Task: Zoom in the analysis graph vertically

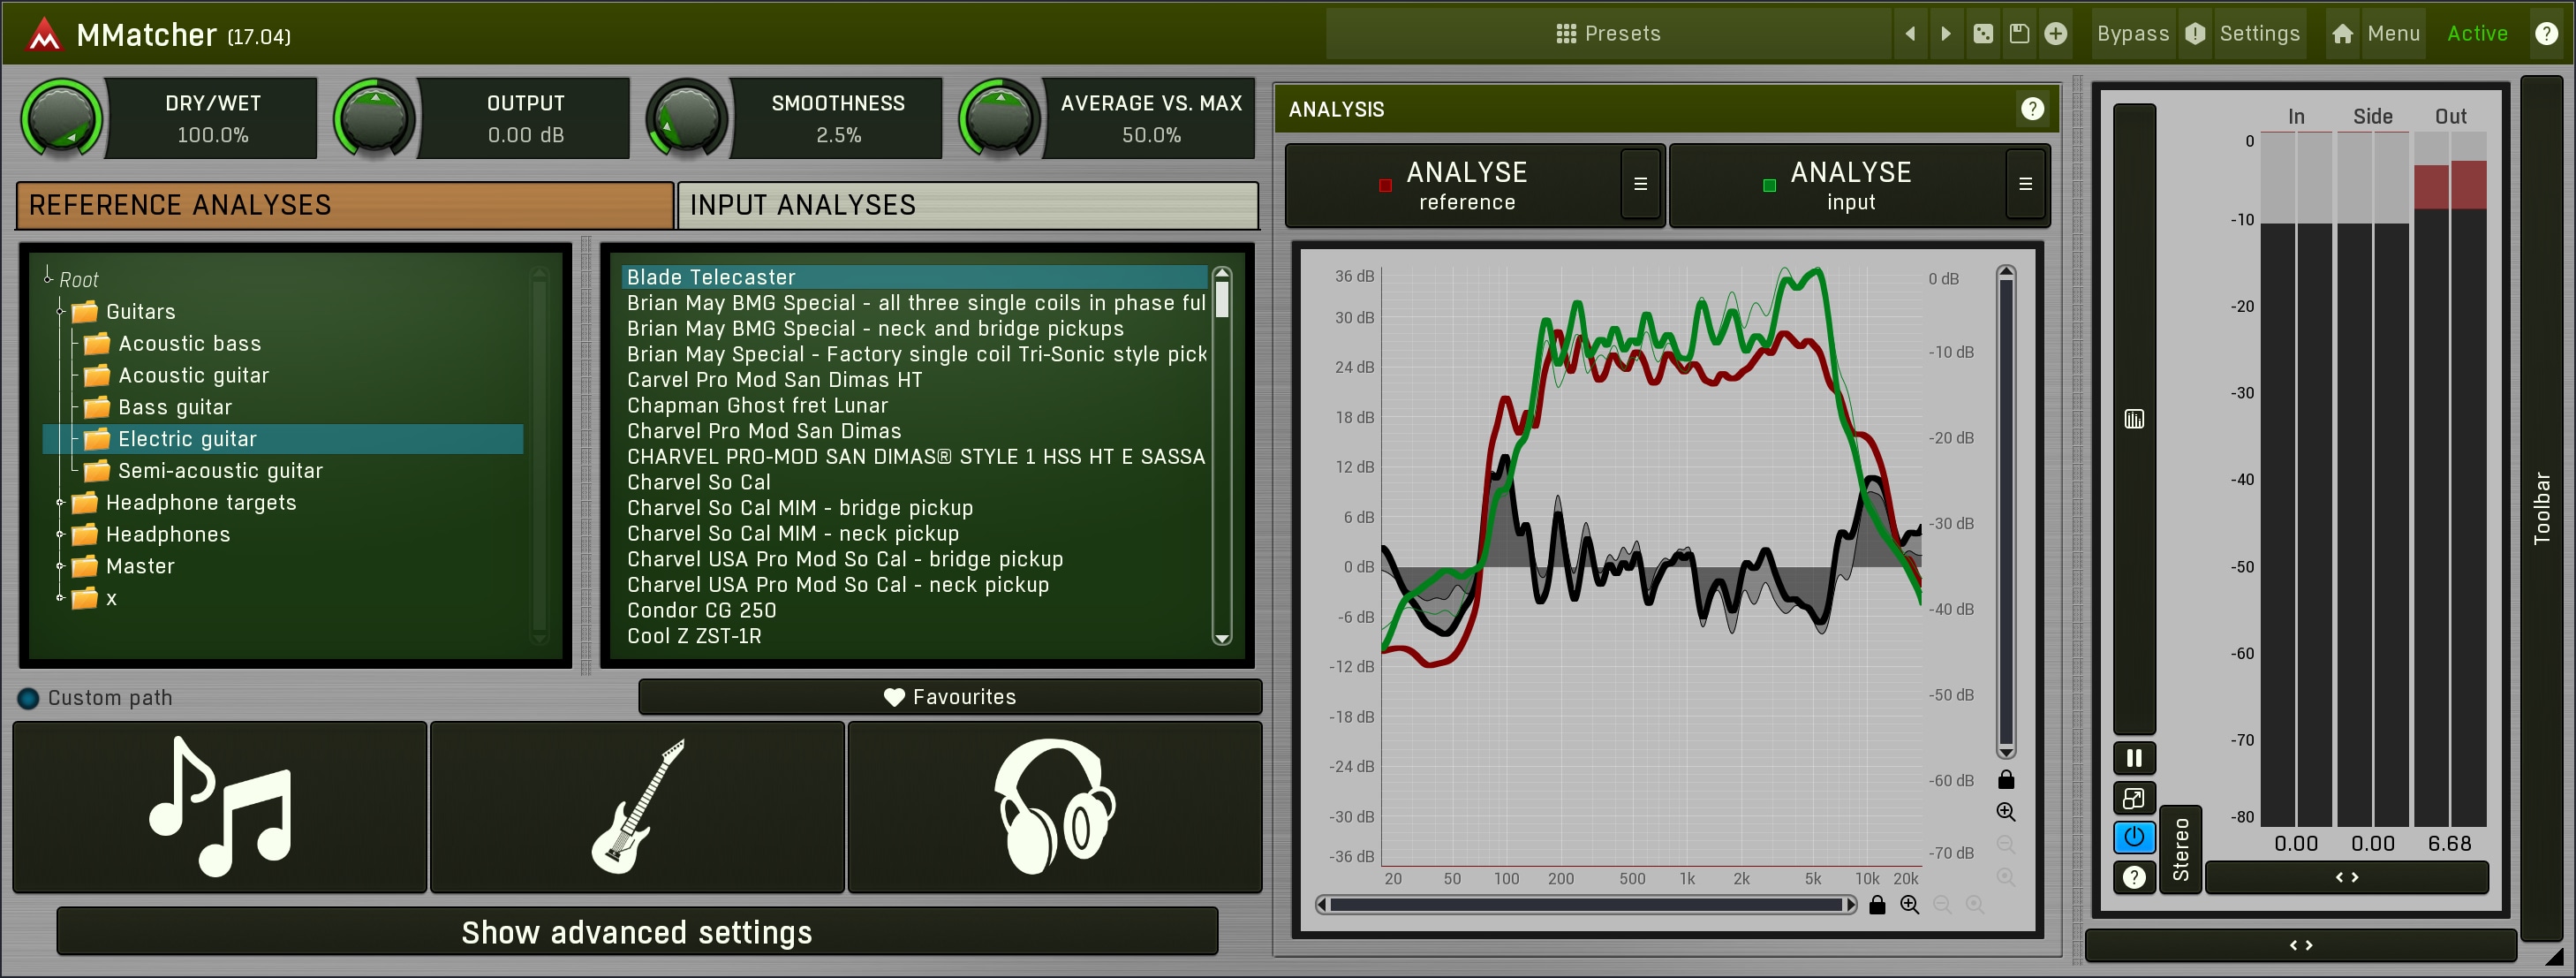Action: 2005,812
